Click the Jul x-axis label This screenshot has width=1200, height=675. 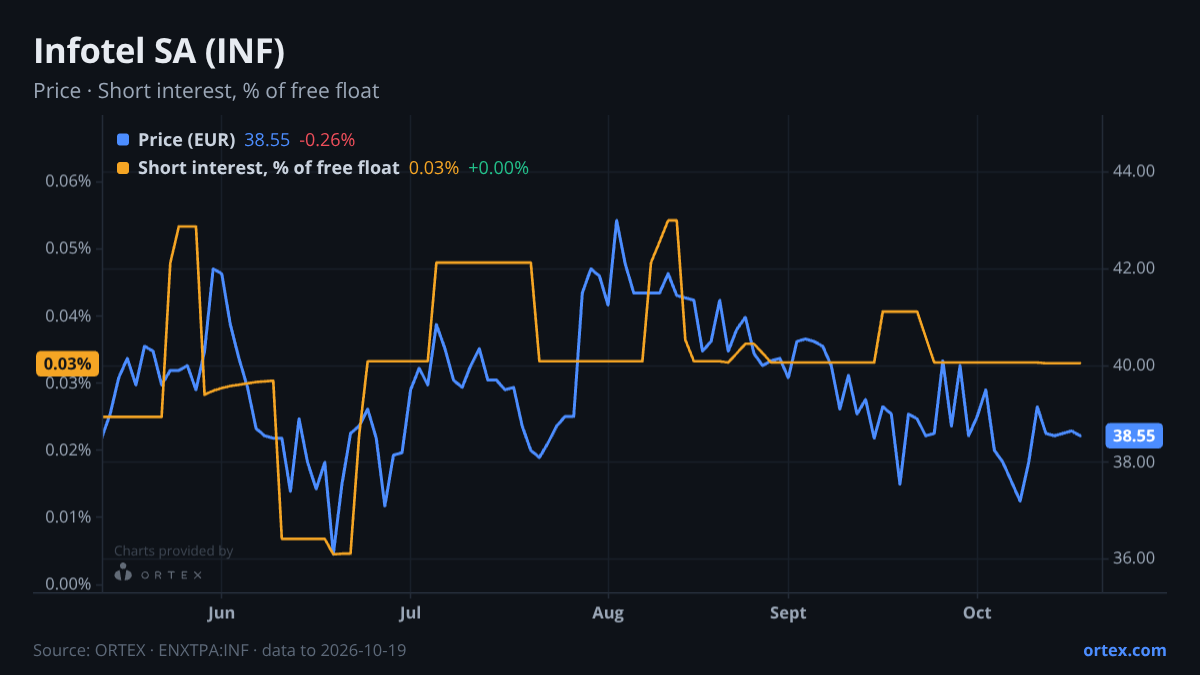[409, 612]
